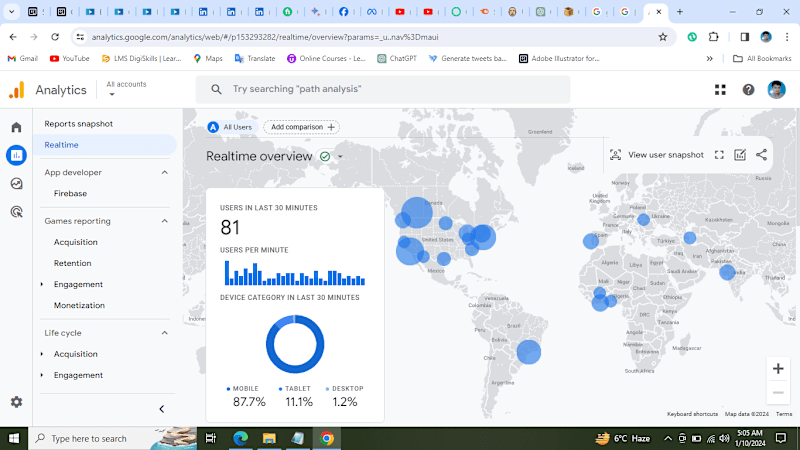Open the All accounts dropdown
The image size is (800, 450).
click(x=126, y=89)
